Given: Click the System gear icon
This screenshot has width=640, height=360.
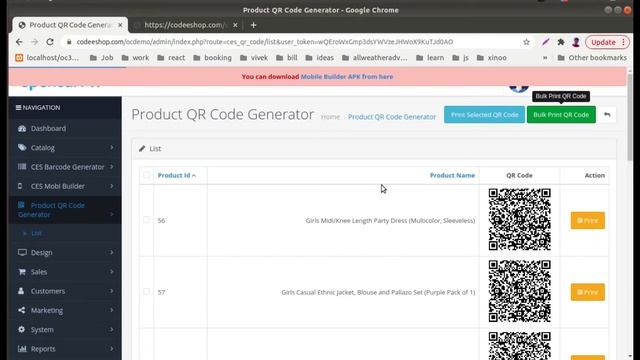Looking at the screenshot, I should 22,329.
